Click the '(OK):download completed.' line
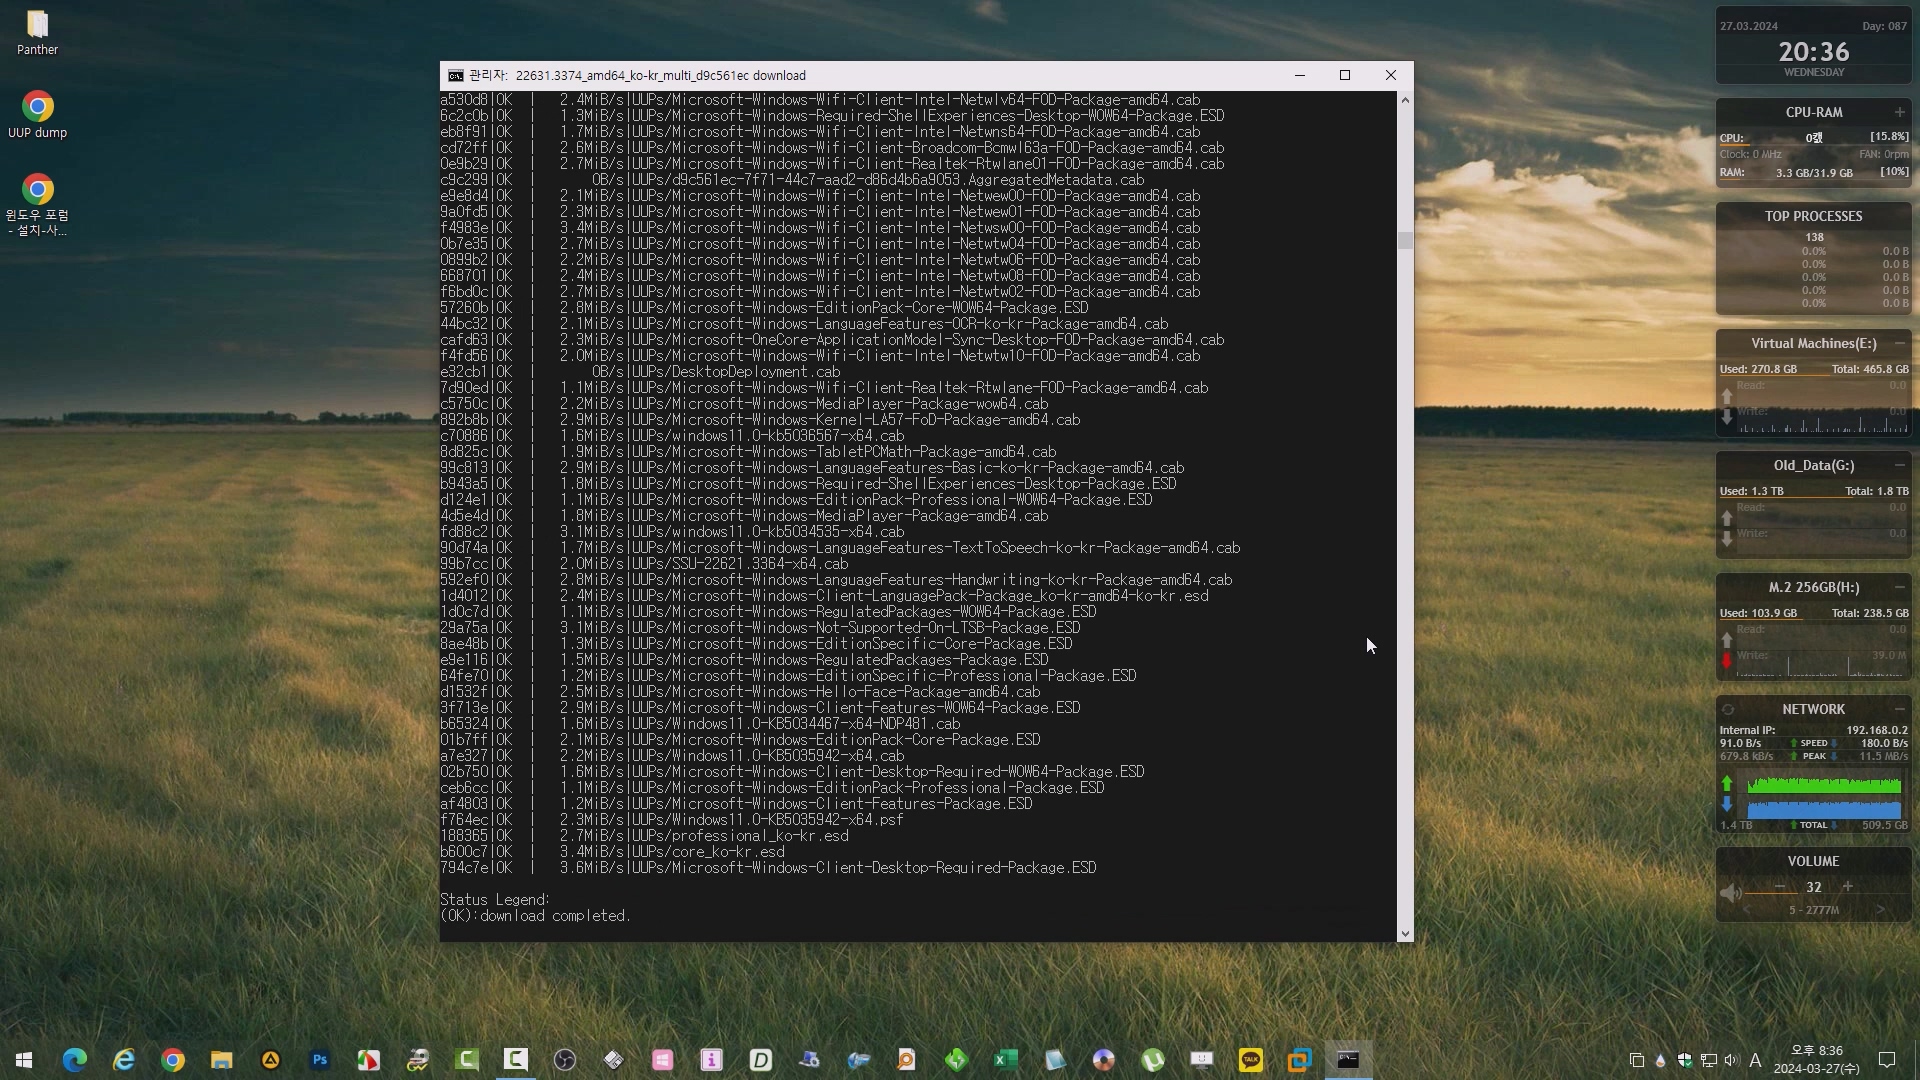The height and width of the screenshot is (1080, 1920). (535, 916)
